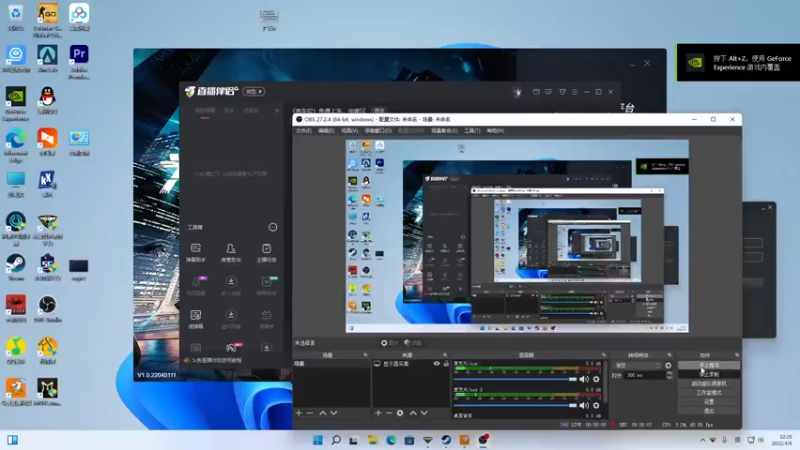
Task: Open the Adobe Premiere Pro desktop shortcut
Action: 79,62
